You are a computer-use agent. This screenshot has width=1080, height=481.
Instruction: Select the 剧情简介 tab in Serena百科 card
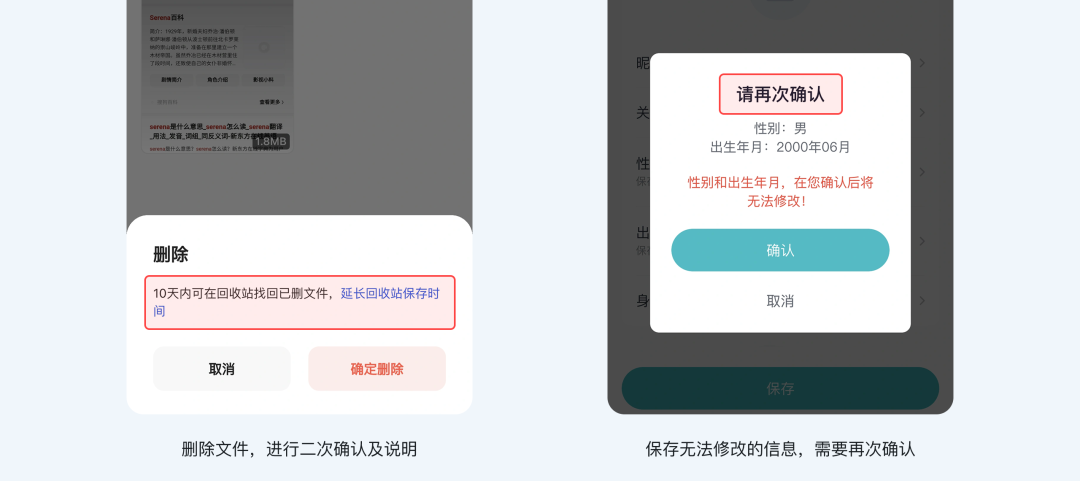(x=172, y=80)
